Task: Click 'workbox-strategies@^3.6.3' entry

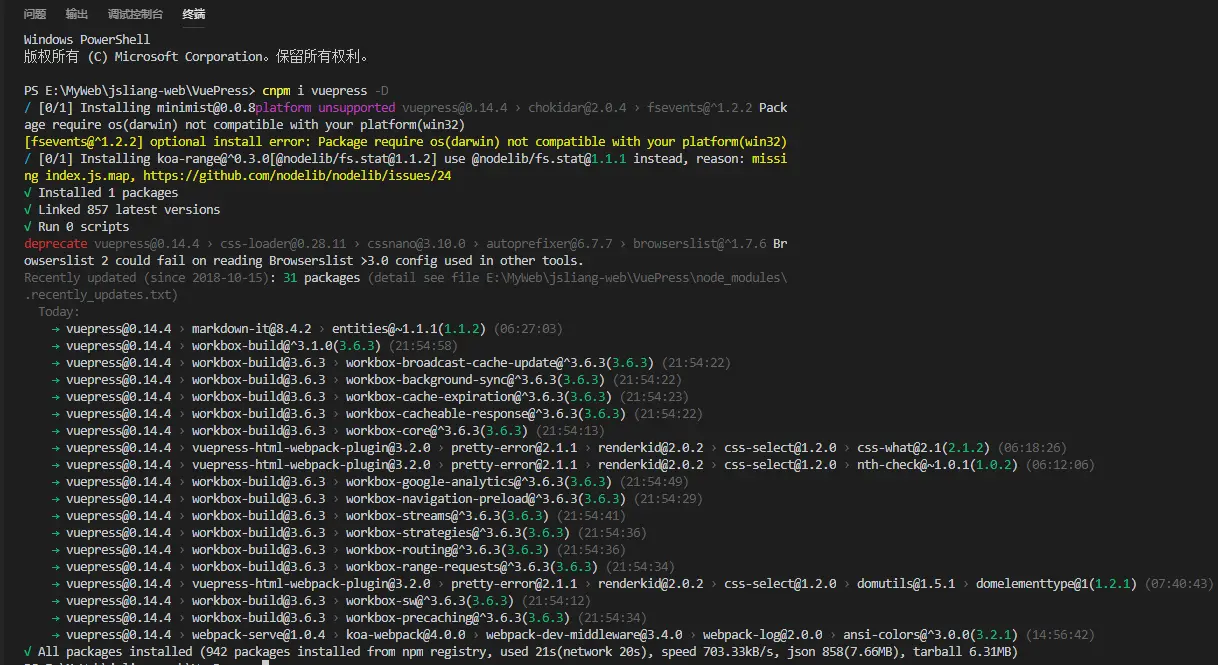Action: click(434, 532)
